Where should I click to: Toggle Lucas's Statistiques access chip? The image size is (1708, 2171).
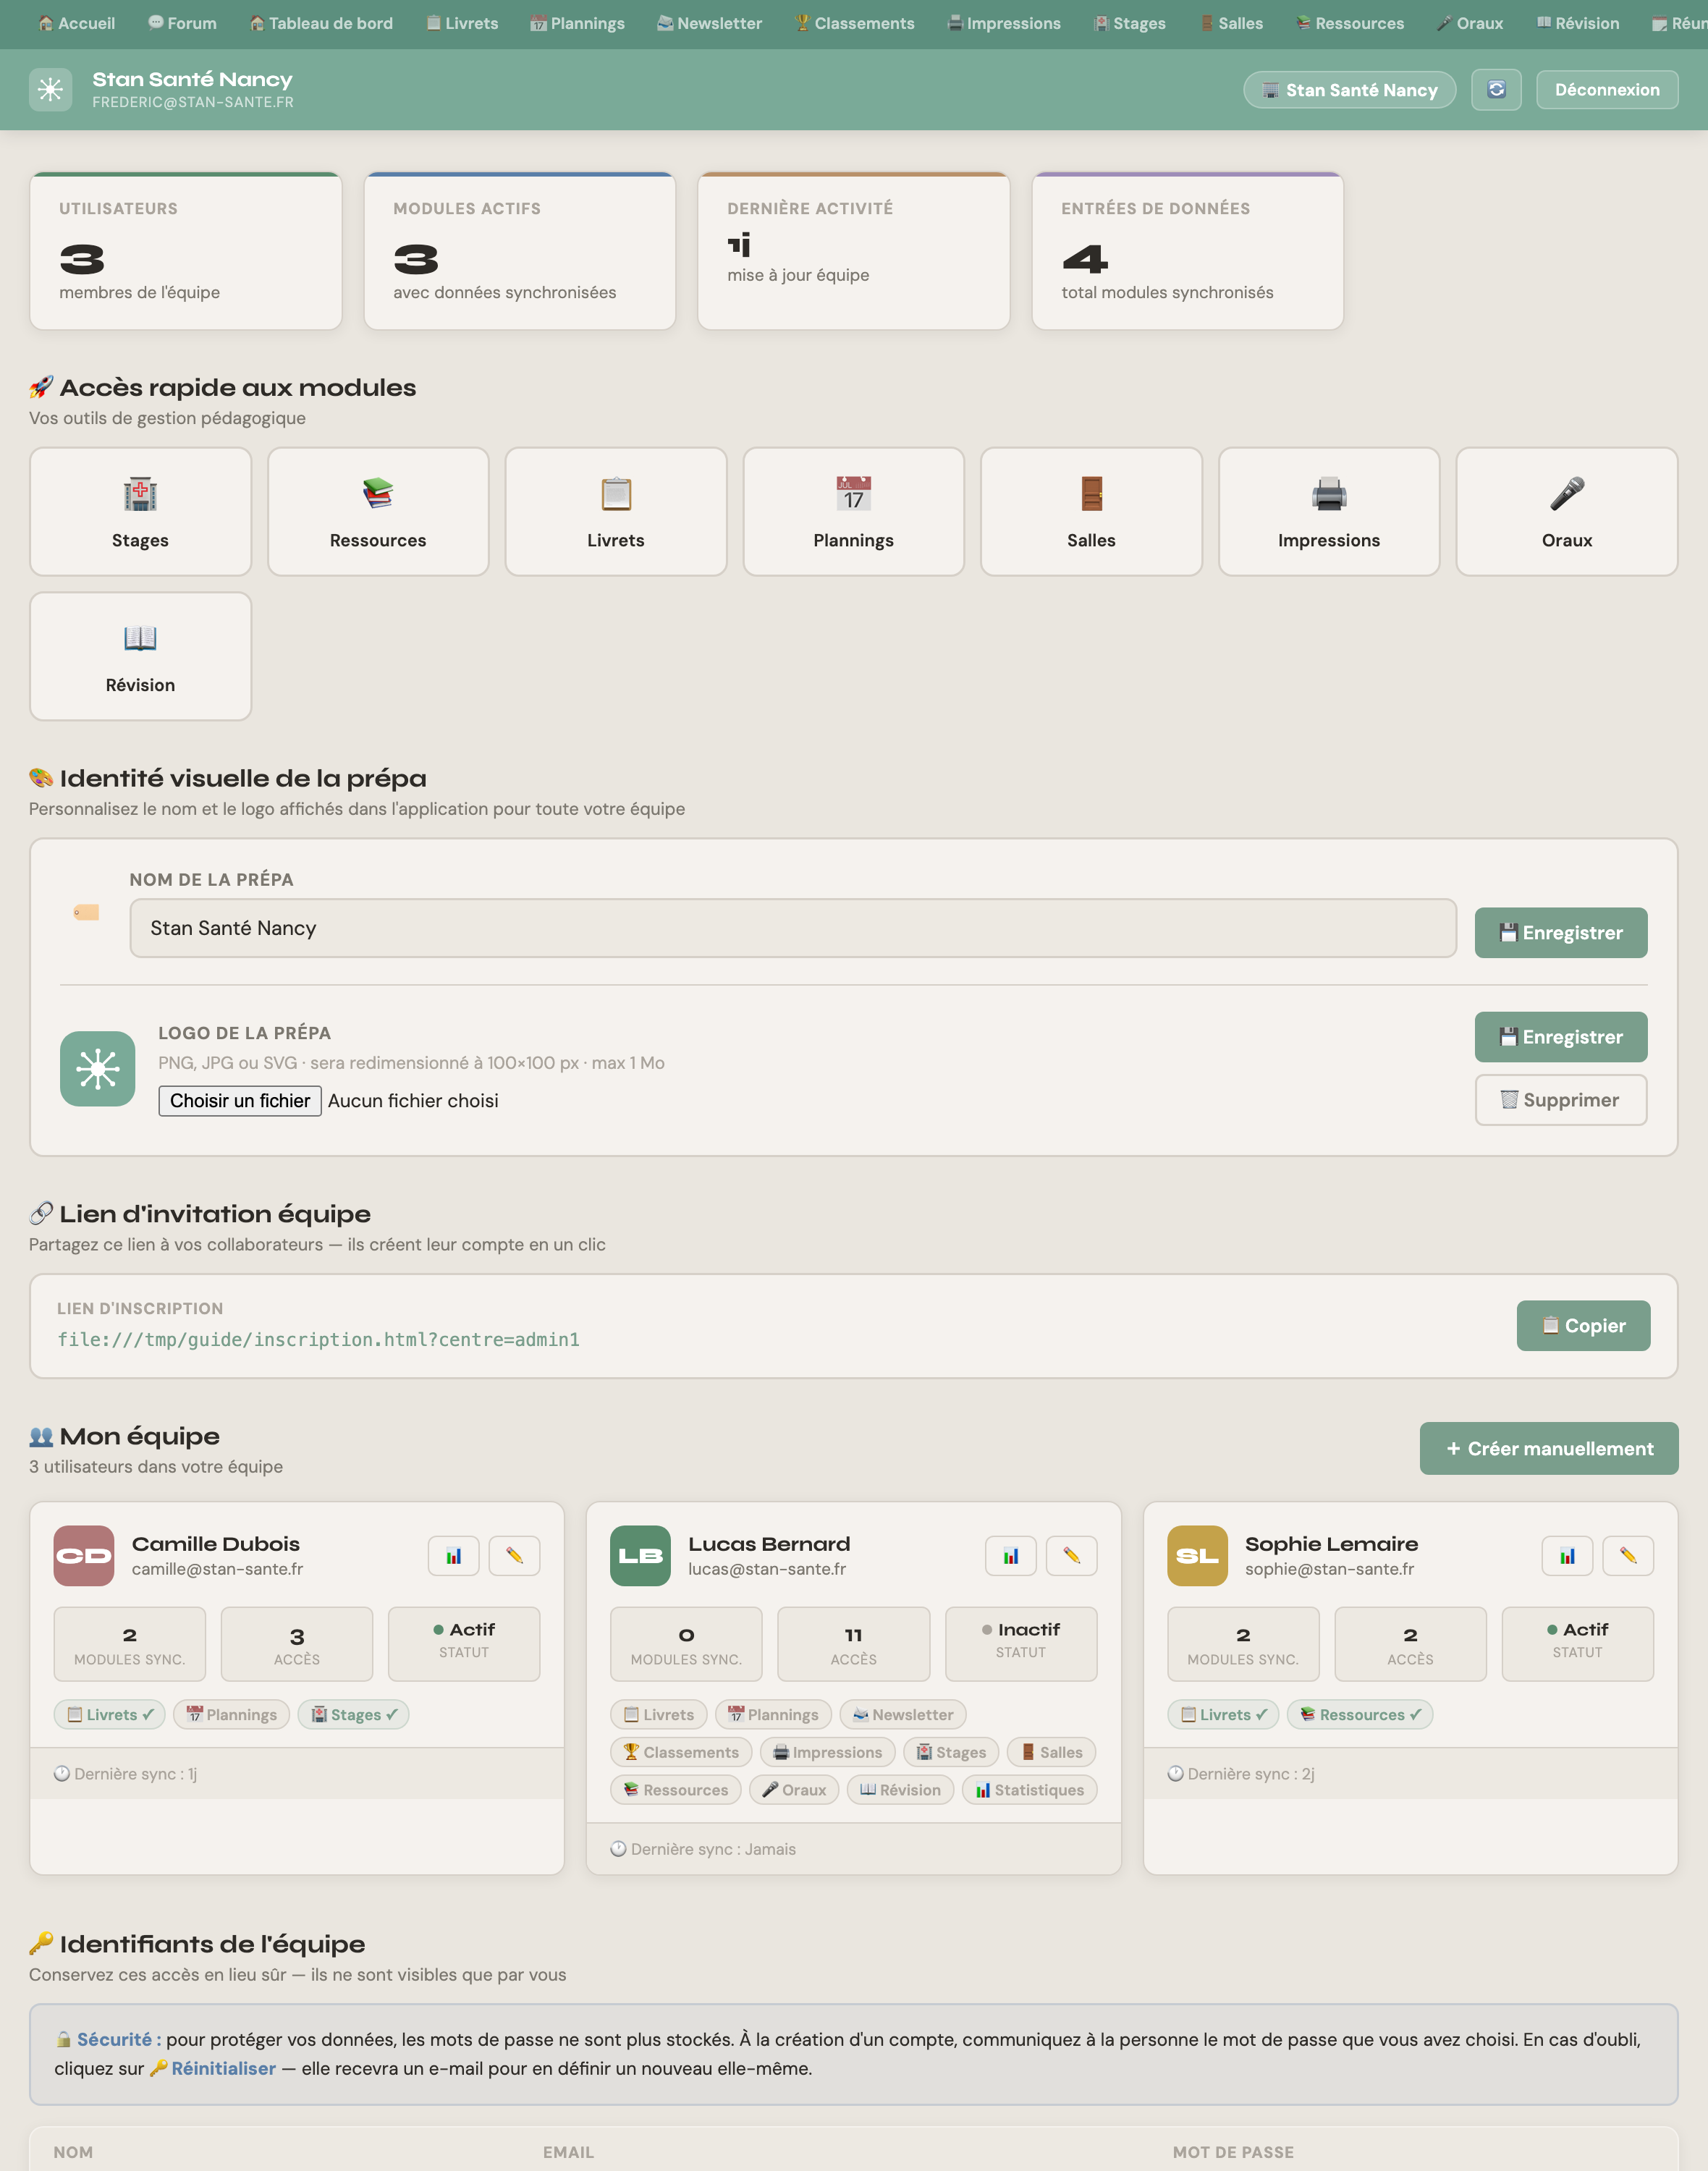(1029, 1790)
